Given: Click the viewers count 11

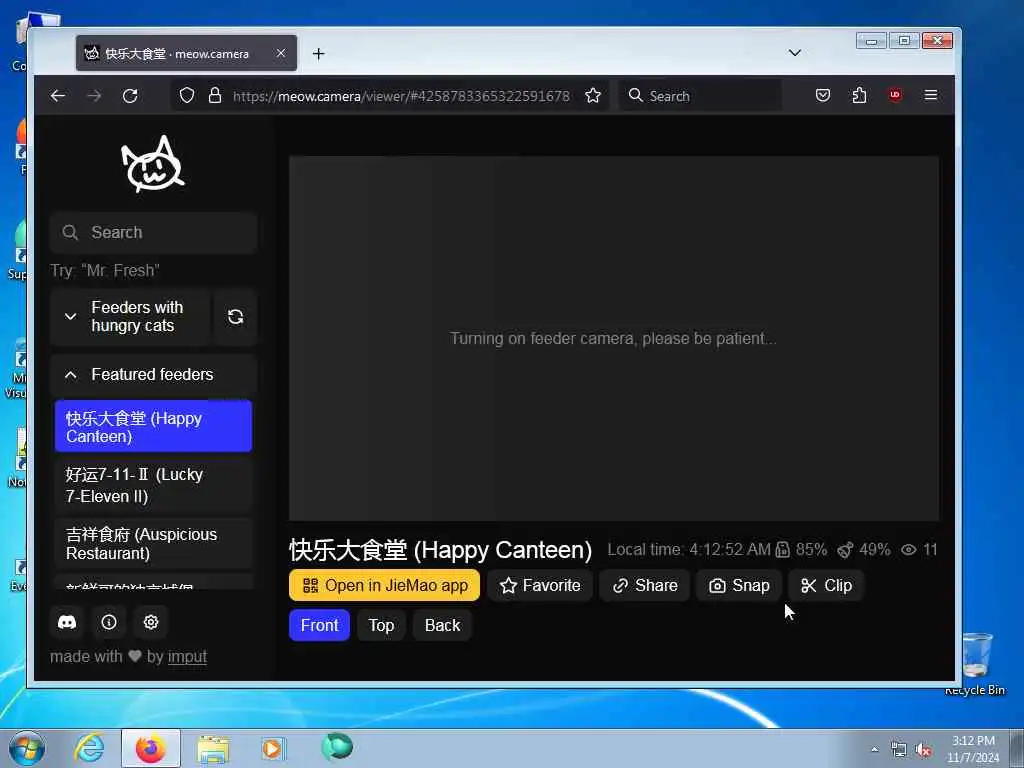Looking at the screenshot, I should pyautogui.click(x=920, y=550).
